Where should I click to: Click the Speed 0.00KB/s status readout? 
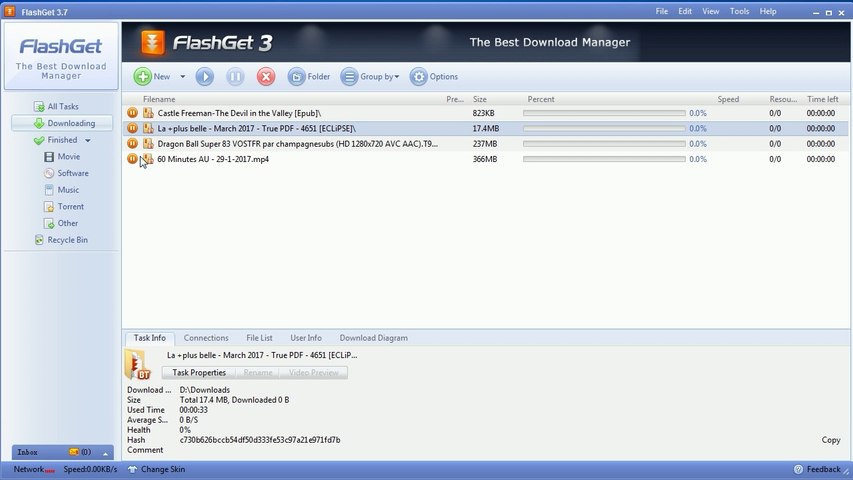pos(90,469)
